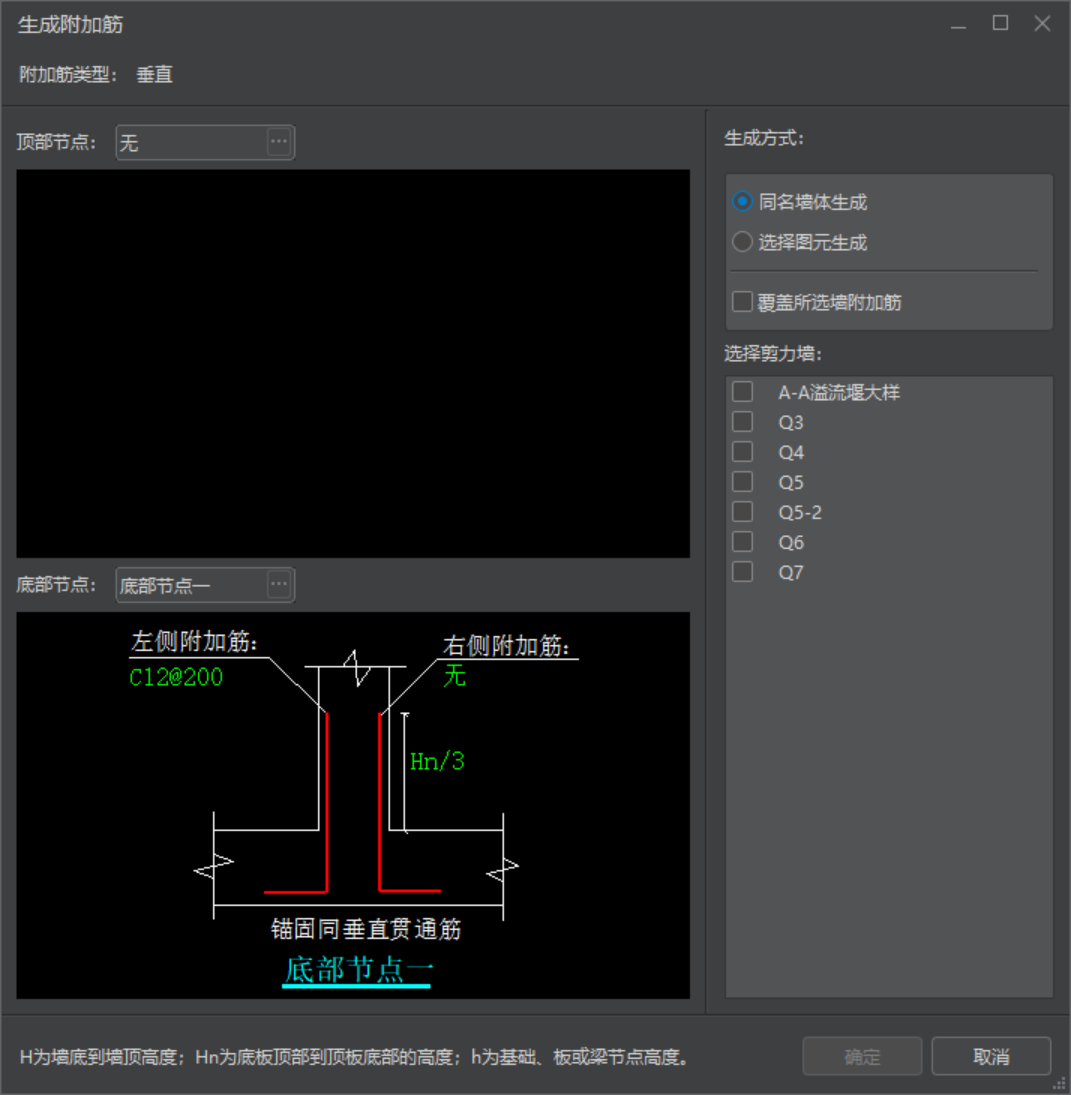This screenshot has width=1071, height=1095.
Task: Check the Q5 shear wall checkbox
Action: pos(743,482)
